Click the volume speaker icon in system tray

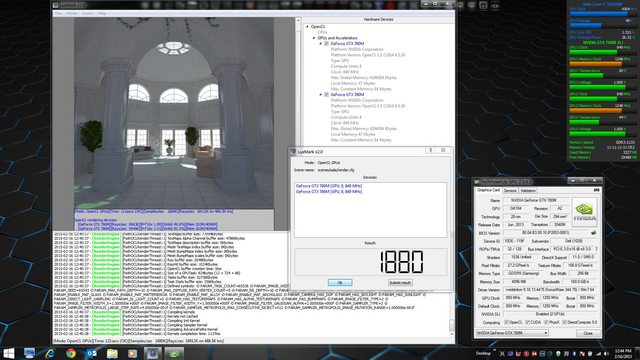point(606,353)
